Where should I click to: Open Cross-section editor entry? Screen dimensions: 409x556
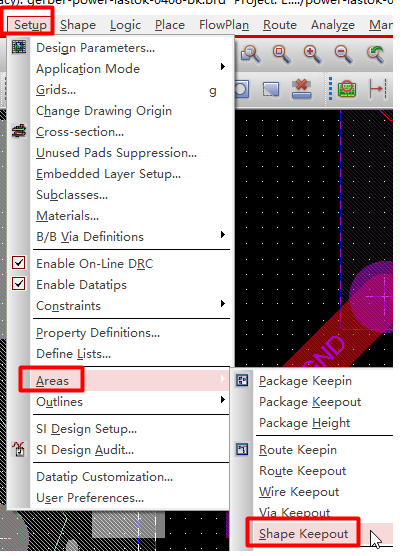(80, 132)
